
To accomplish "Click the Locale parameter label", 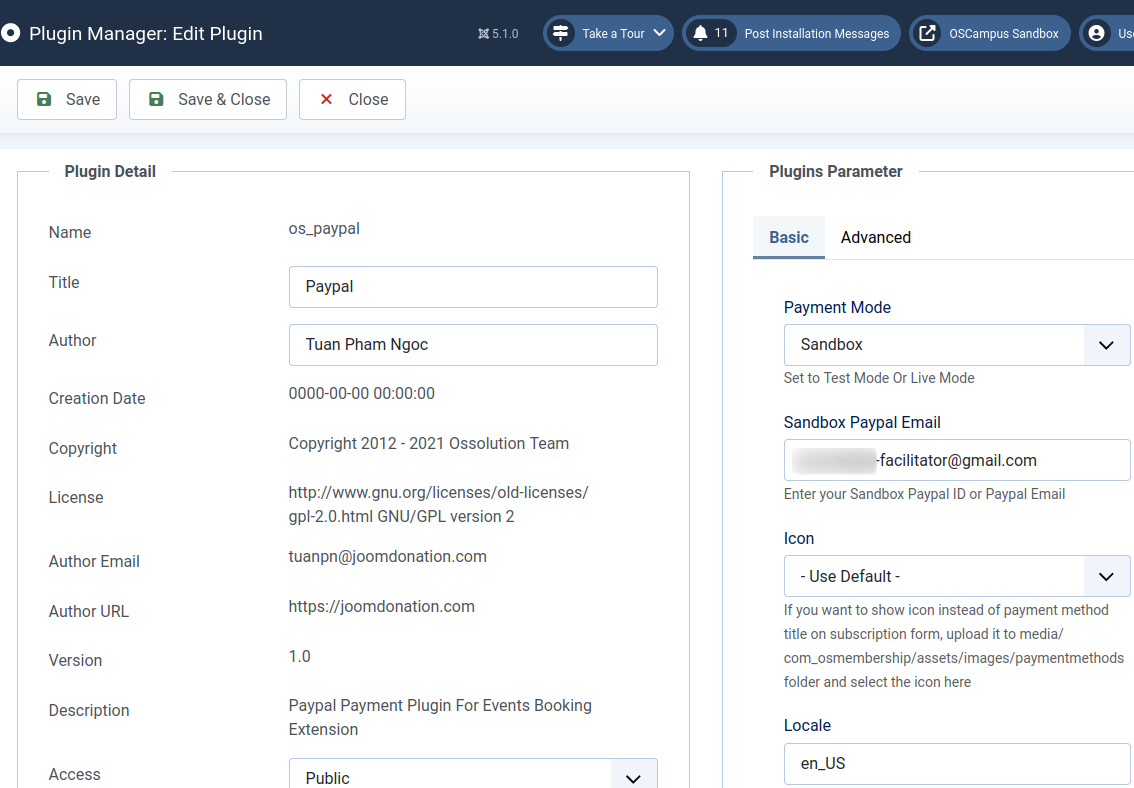I will click(x=807, y=726).
